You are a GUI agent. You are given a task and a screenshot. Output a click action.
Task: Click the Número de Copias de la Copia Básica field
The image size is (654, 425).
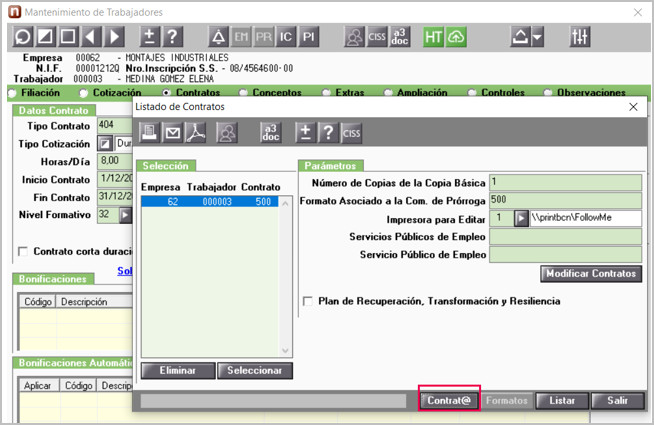[564, 182]
